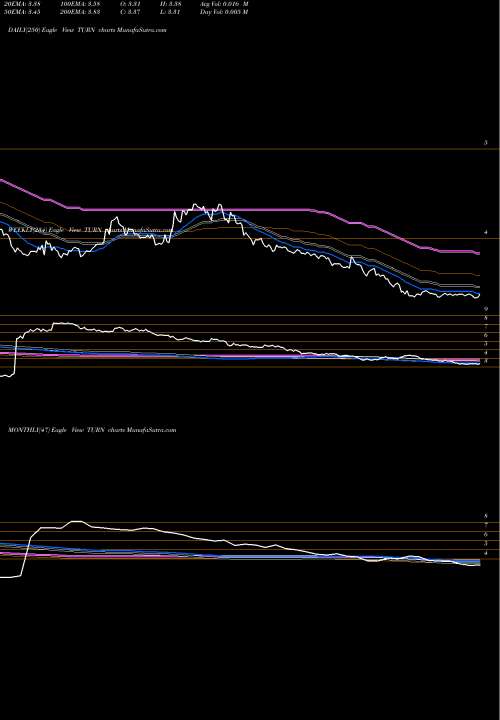Click the WEEKLY chart title text
500x720 pixels.
click(90, 229)
